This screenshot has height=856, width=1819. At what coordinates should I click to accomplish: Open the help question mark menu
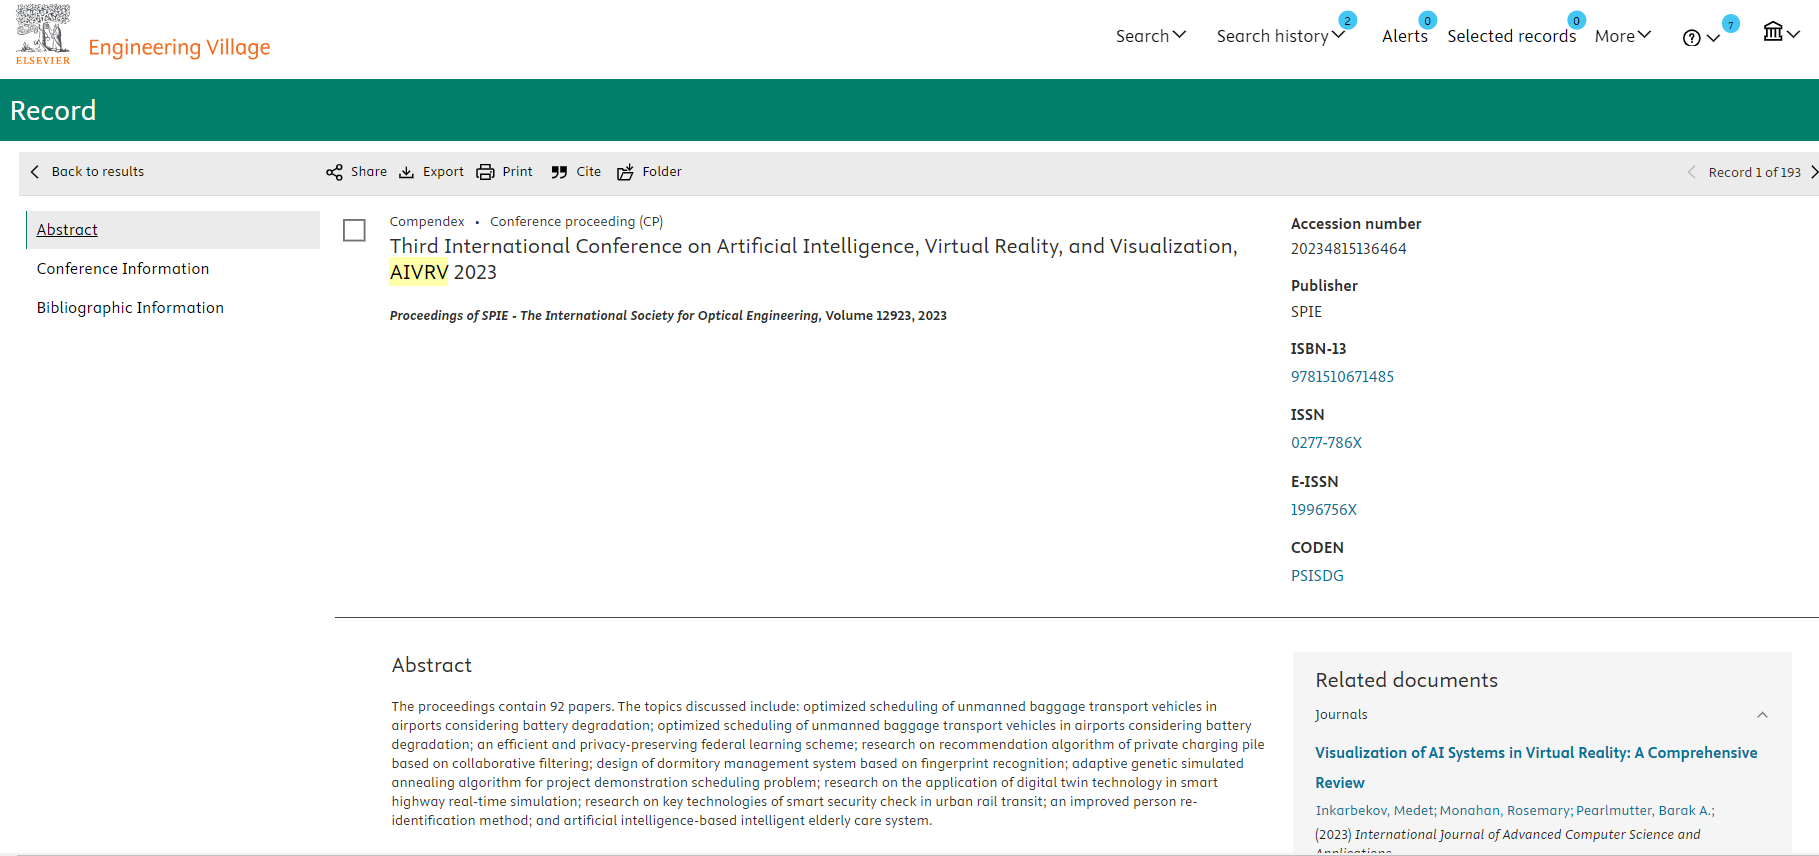(x=1701, y=38)
